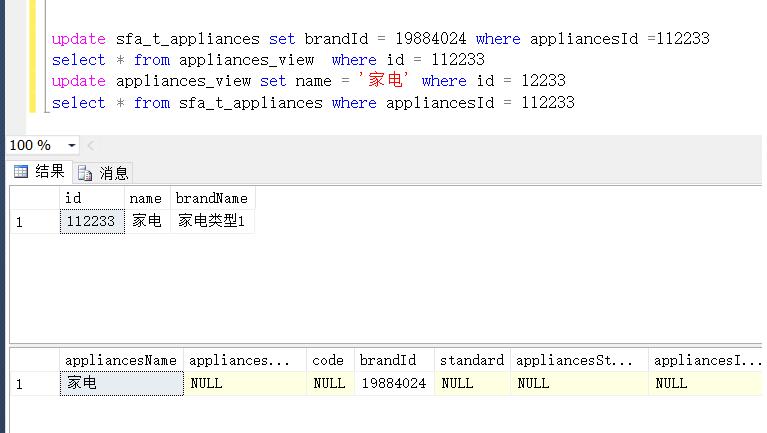The width and height of the screenshot is (767, 433).
Task: Click the editor's left scroll arrow beside zoom
Action: pos(89,146)
